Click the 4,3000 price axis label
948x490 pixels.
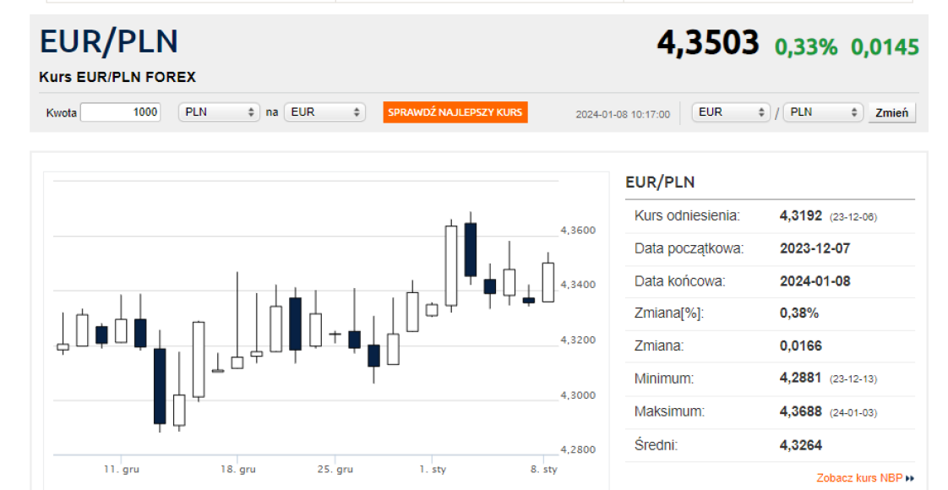578,396
